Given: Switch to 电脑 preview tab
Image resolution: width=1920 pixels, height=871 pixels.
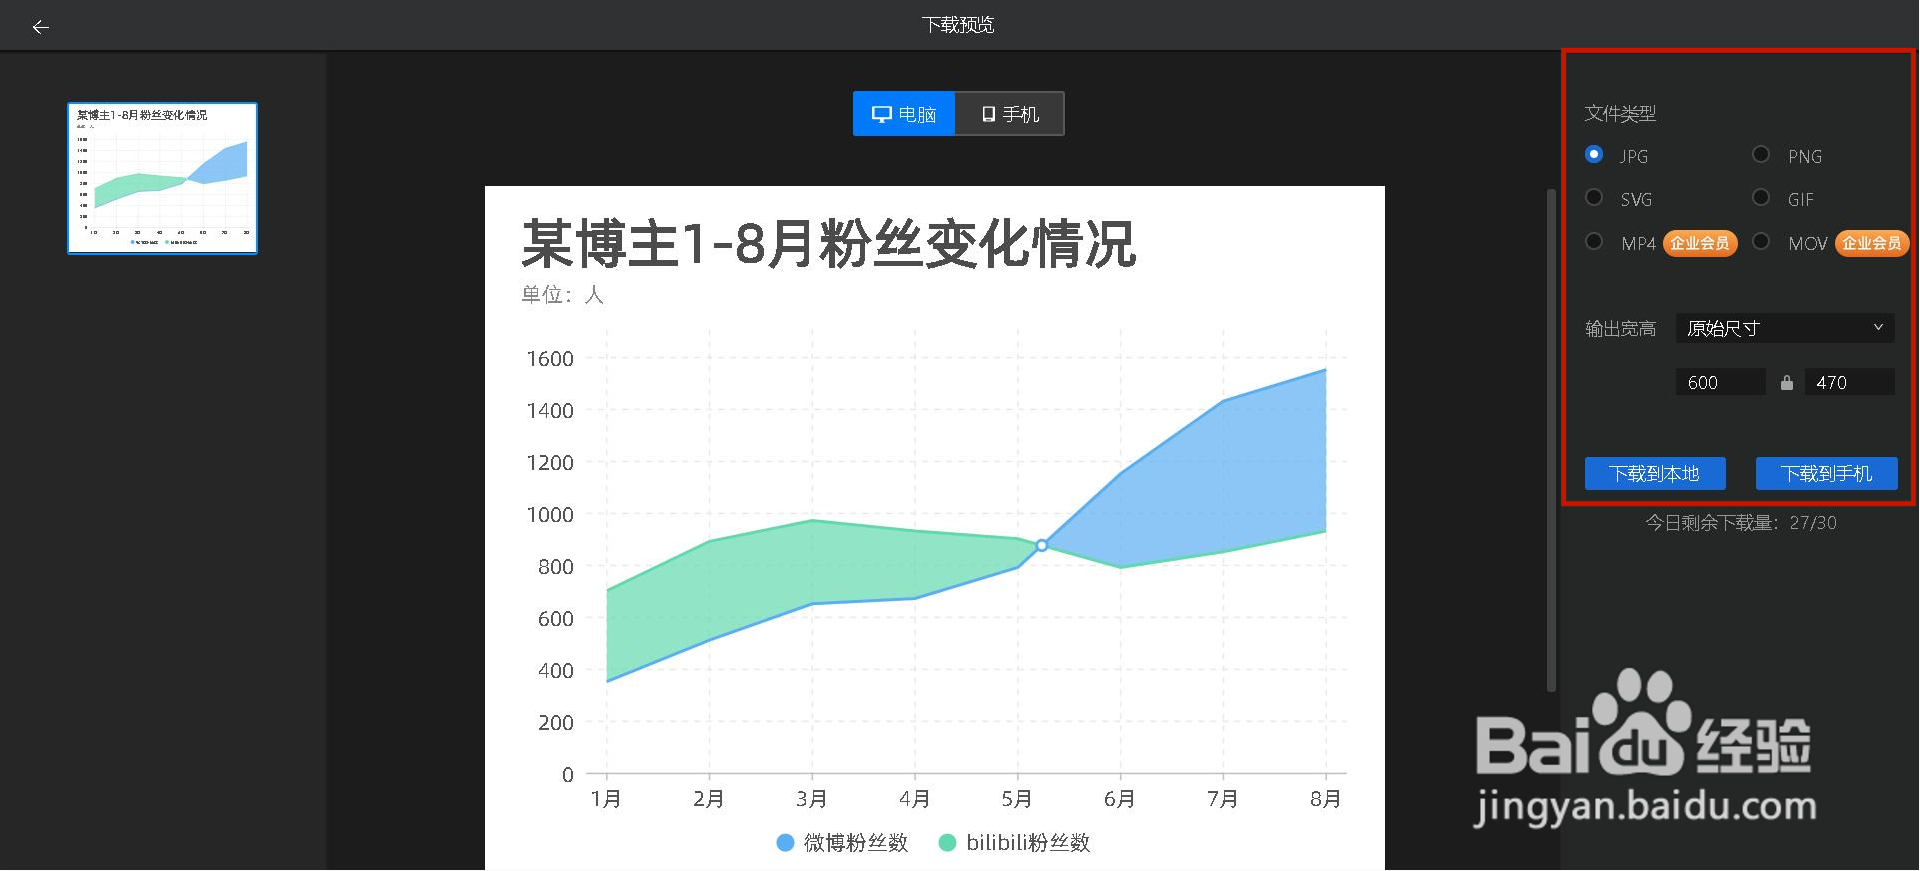Looking at the screenshot, I should [x=904, y=114].
